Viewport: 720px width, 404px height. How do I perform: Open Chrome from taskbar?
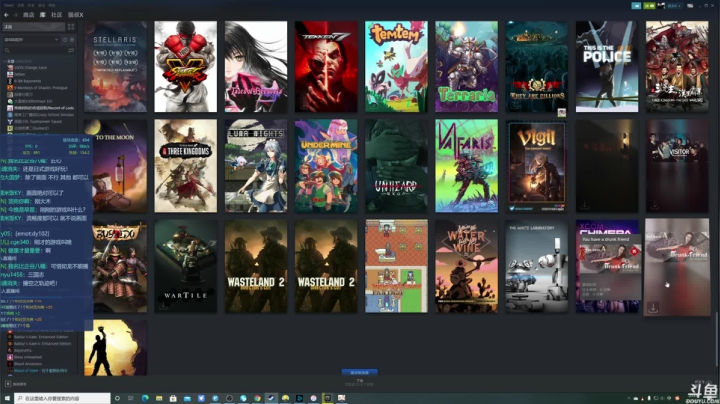tap(257, 398)
